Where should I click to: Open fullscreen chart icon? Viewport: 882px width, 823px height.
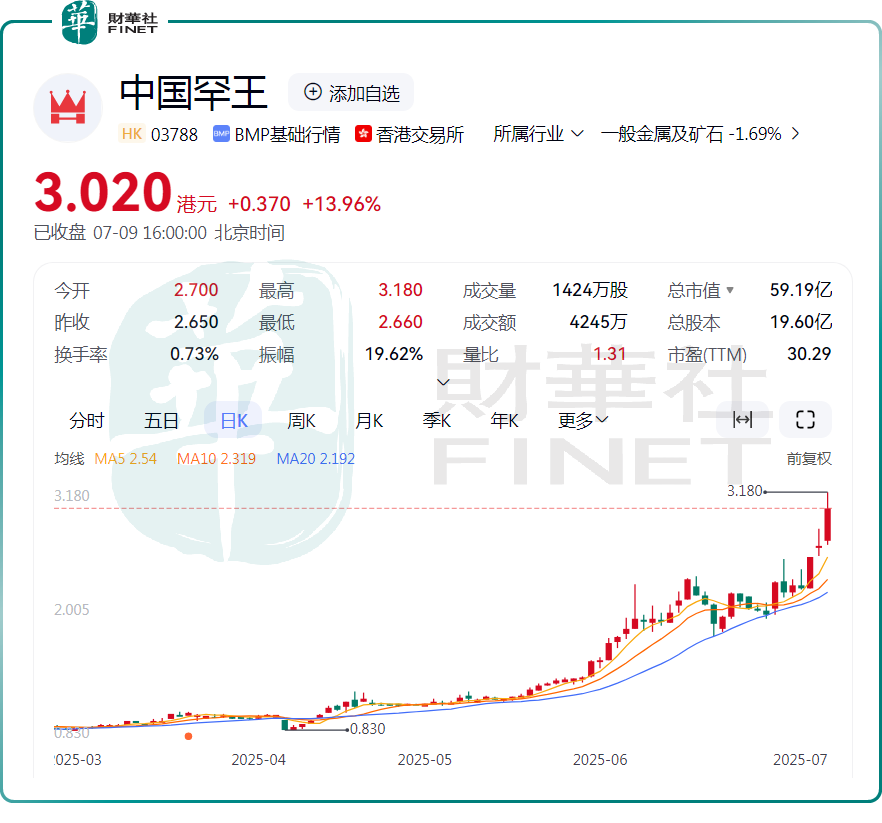point(805,420)
